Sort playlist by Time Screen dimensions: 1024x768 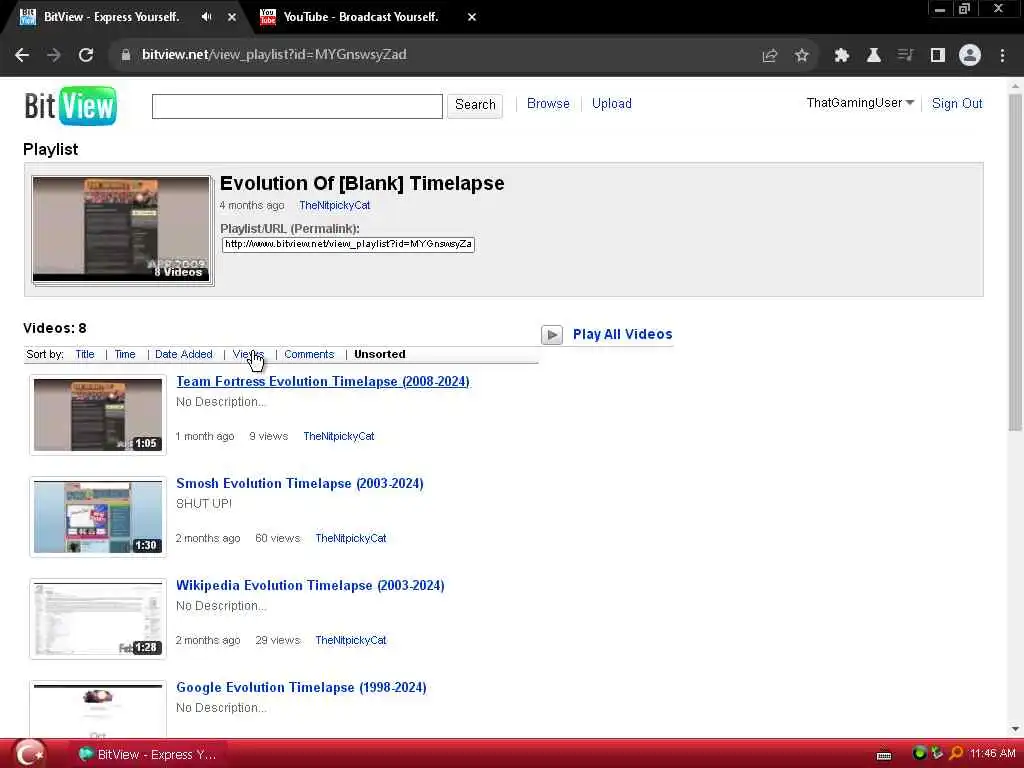pos(125,354)
